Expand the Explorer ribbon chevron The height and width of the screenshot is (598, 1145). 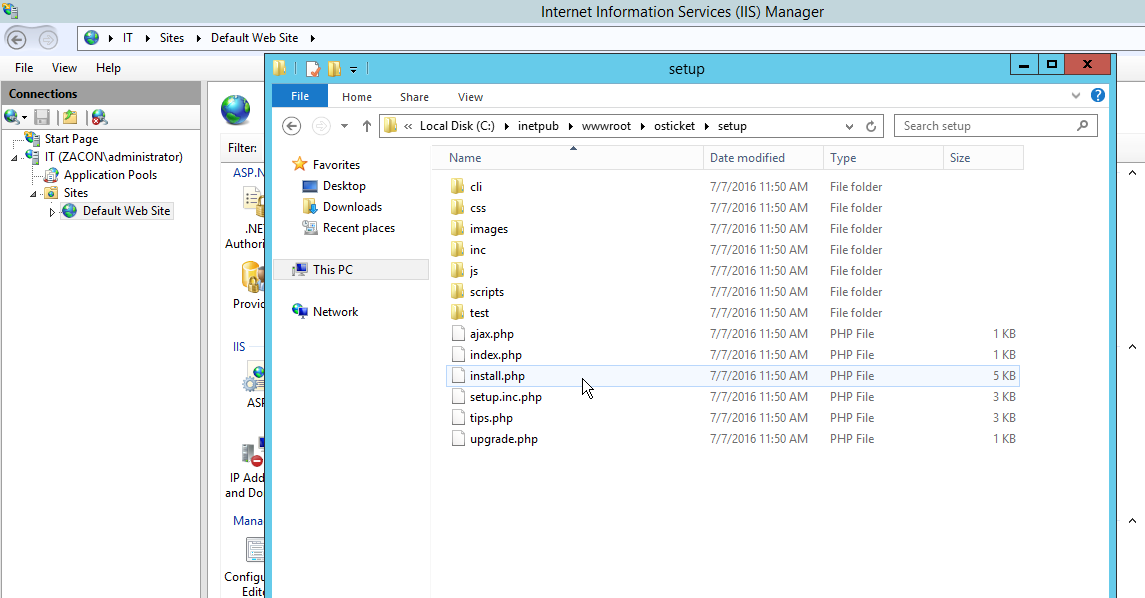tap(1076, 96)
